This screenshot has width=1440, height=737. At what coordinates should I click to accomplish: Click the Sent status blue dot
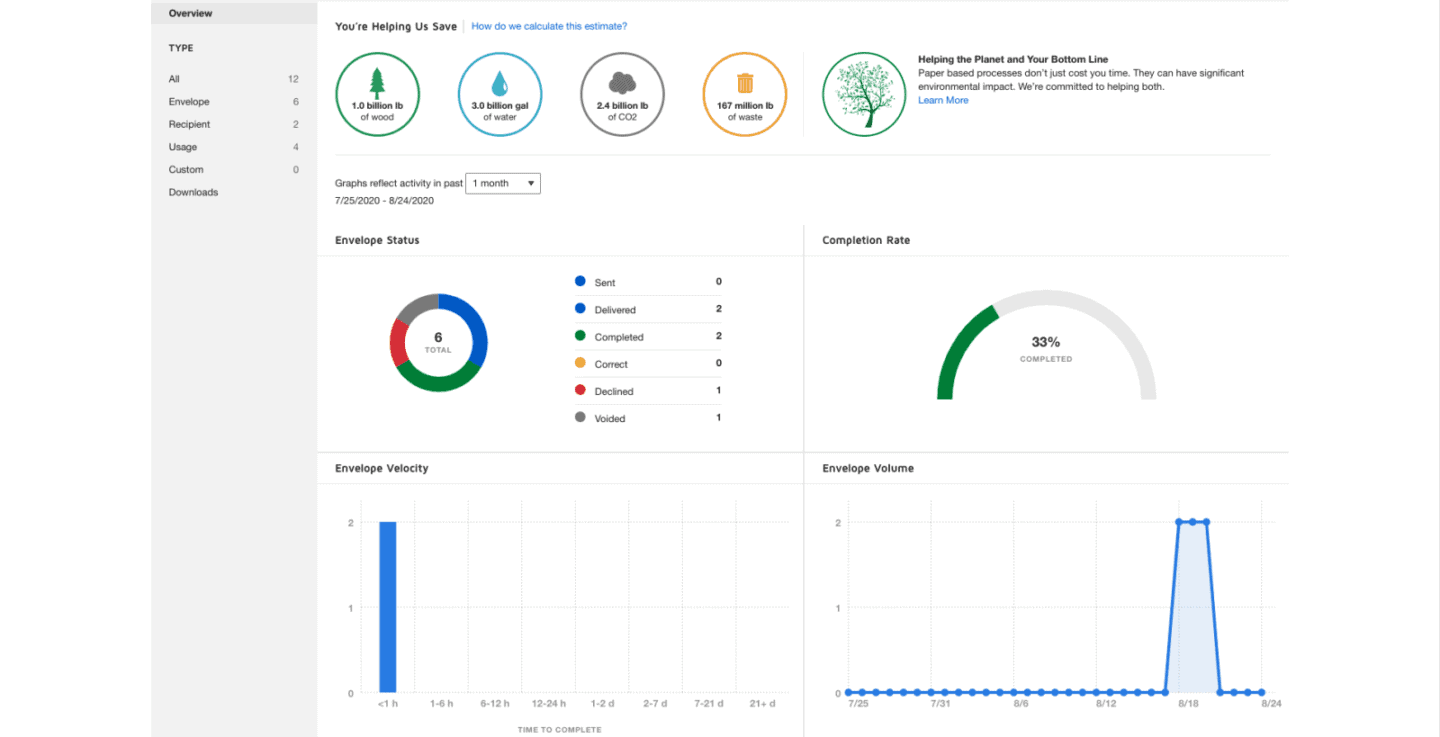coord(580,282)
